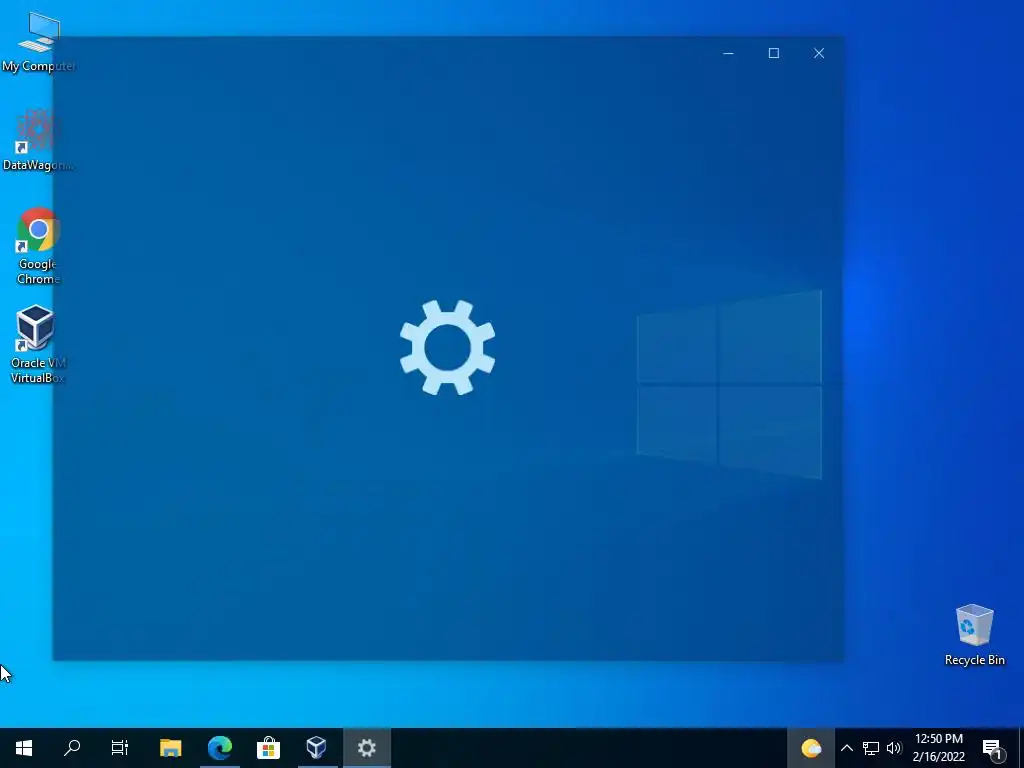Maximize the Settings window

click(x=774, y=54)
